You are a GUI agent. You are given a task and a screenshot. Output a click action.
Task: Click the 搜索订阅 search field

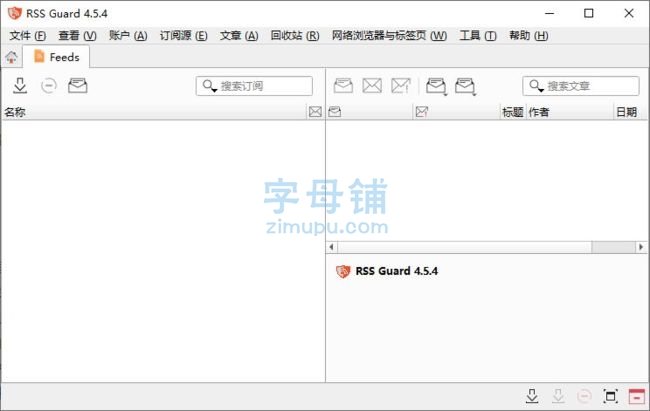click(x=254, y=86)
